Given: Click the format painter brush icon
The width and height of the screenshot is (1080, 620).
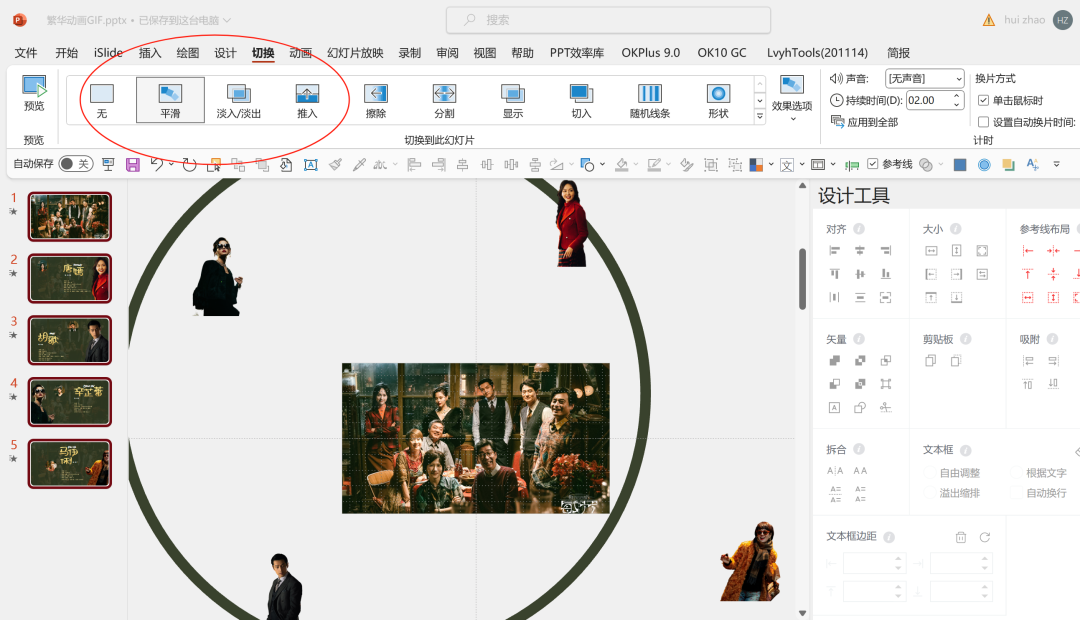Looking at the screenshot, I should pyautogui.click(x=335, y=165).
